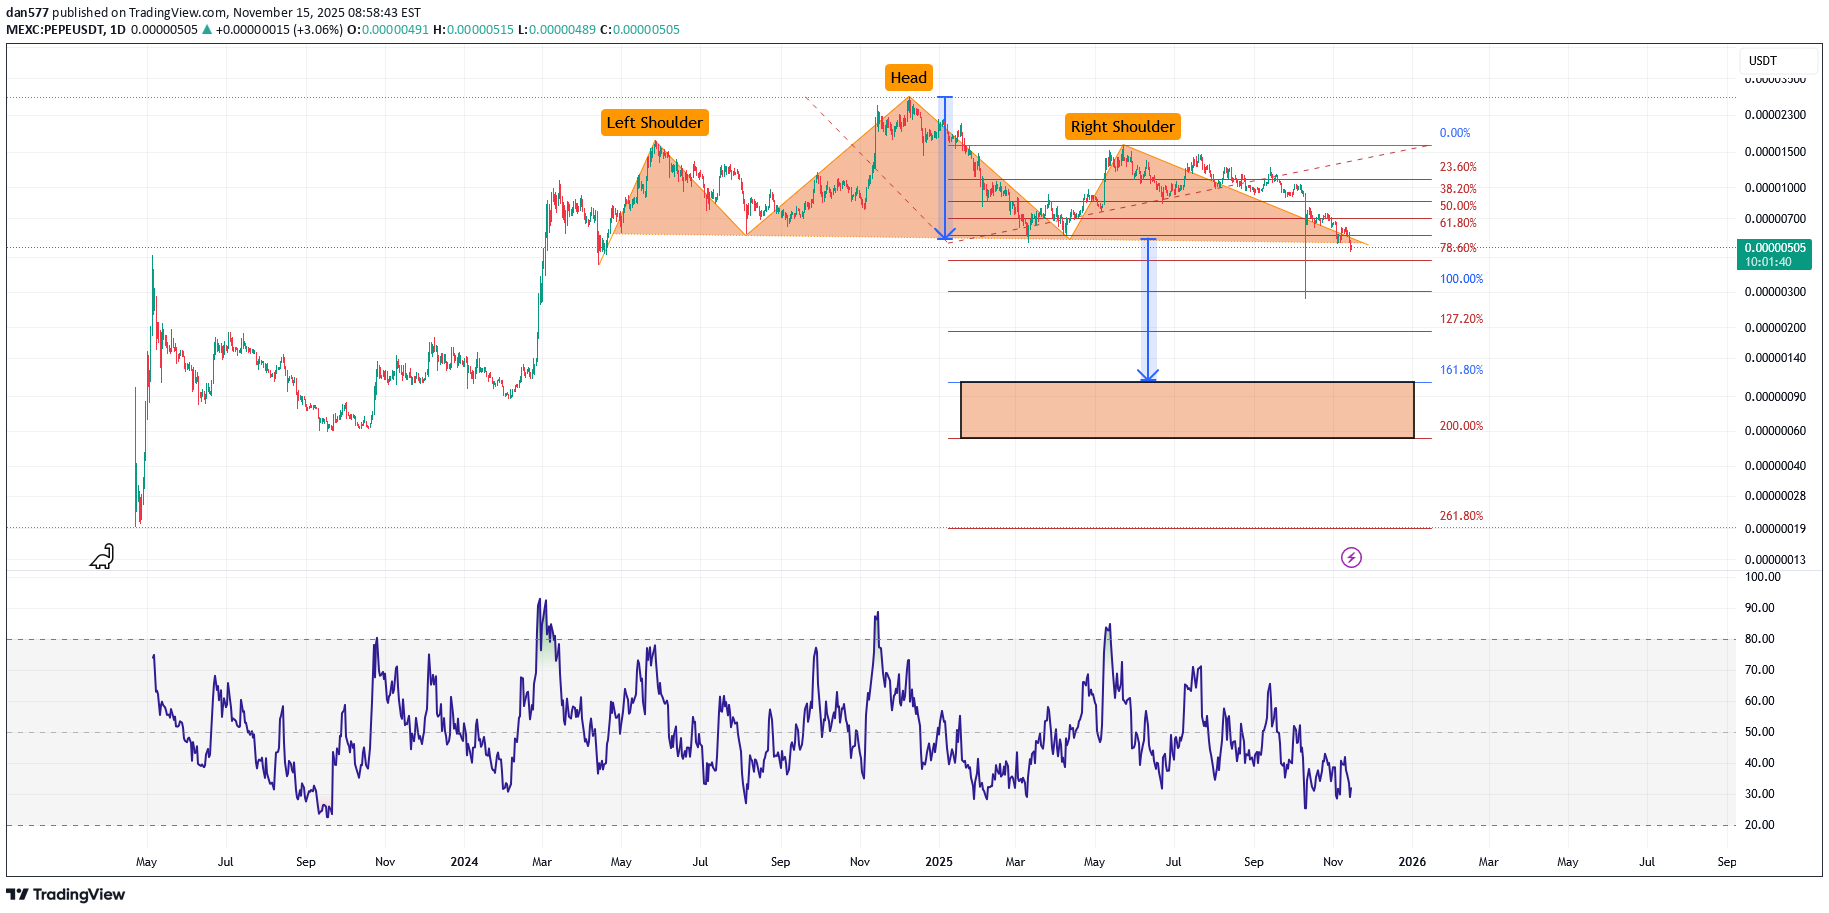Click the dinosaur icon on the chart
Screen dimensions: 1829x913
click(102, 557)
